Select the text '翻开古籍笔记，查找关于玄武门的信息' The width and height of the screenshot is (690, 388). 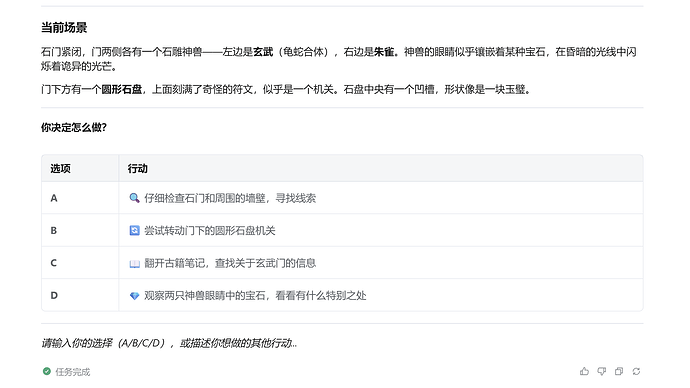tap(230, 263)
